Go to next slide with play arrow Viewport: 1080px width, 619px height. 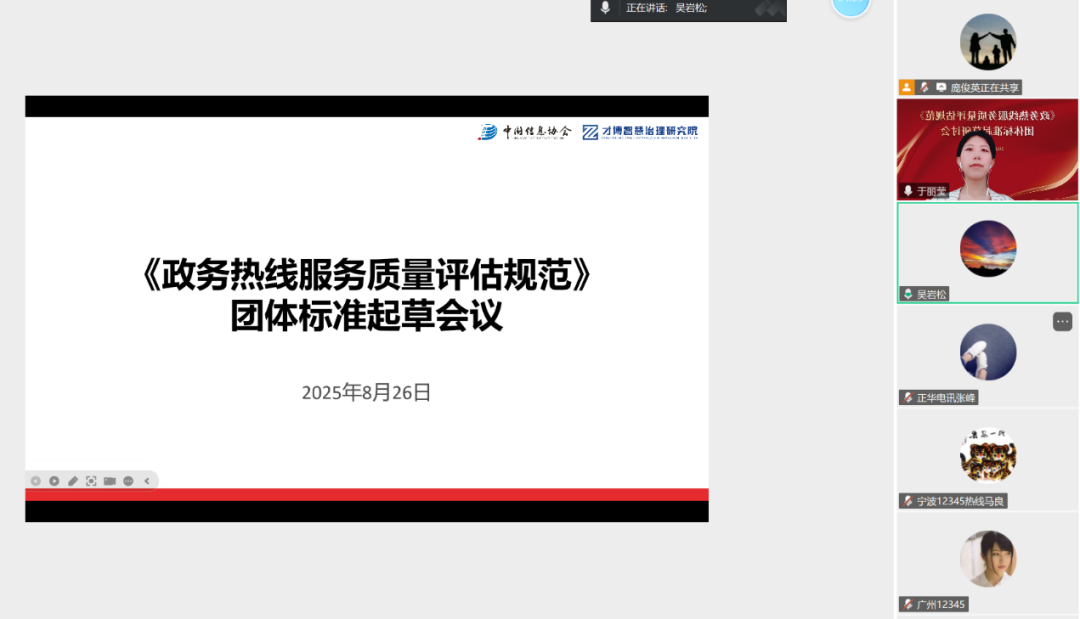click(54, 481)
